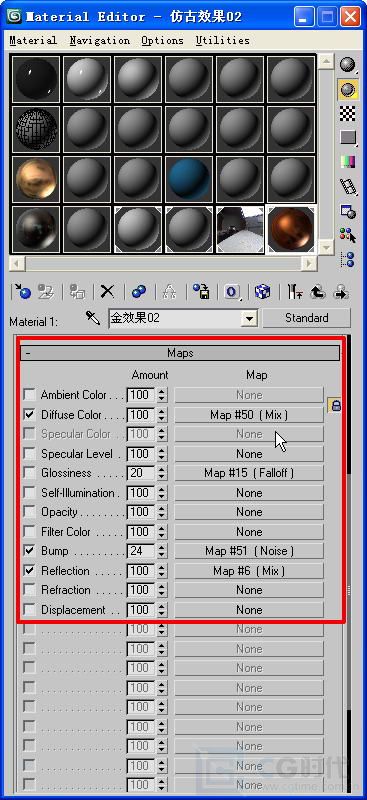Click the Make Preview film icon
This screenshot has height=800, width=367.
pos(348,186)
